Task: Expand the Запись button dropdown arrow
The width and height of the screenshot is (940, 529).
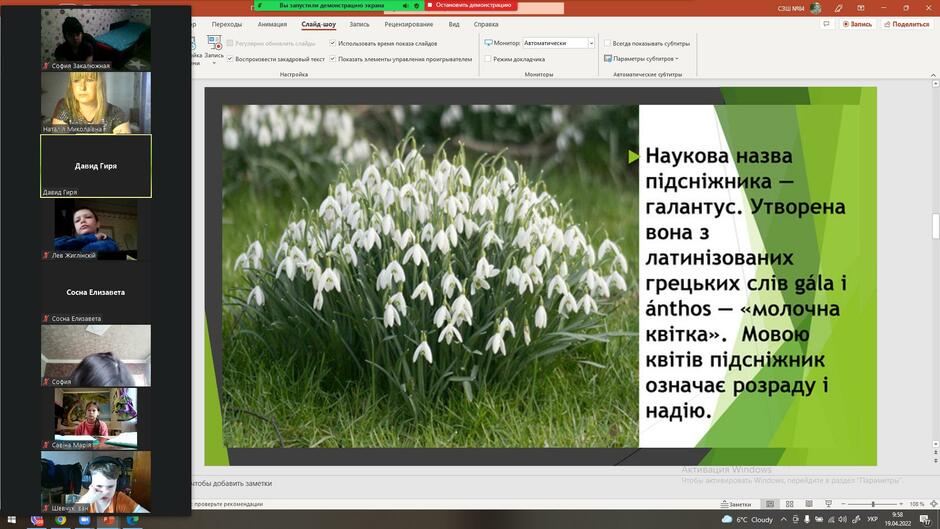Action: point(214,62)
